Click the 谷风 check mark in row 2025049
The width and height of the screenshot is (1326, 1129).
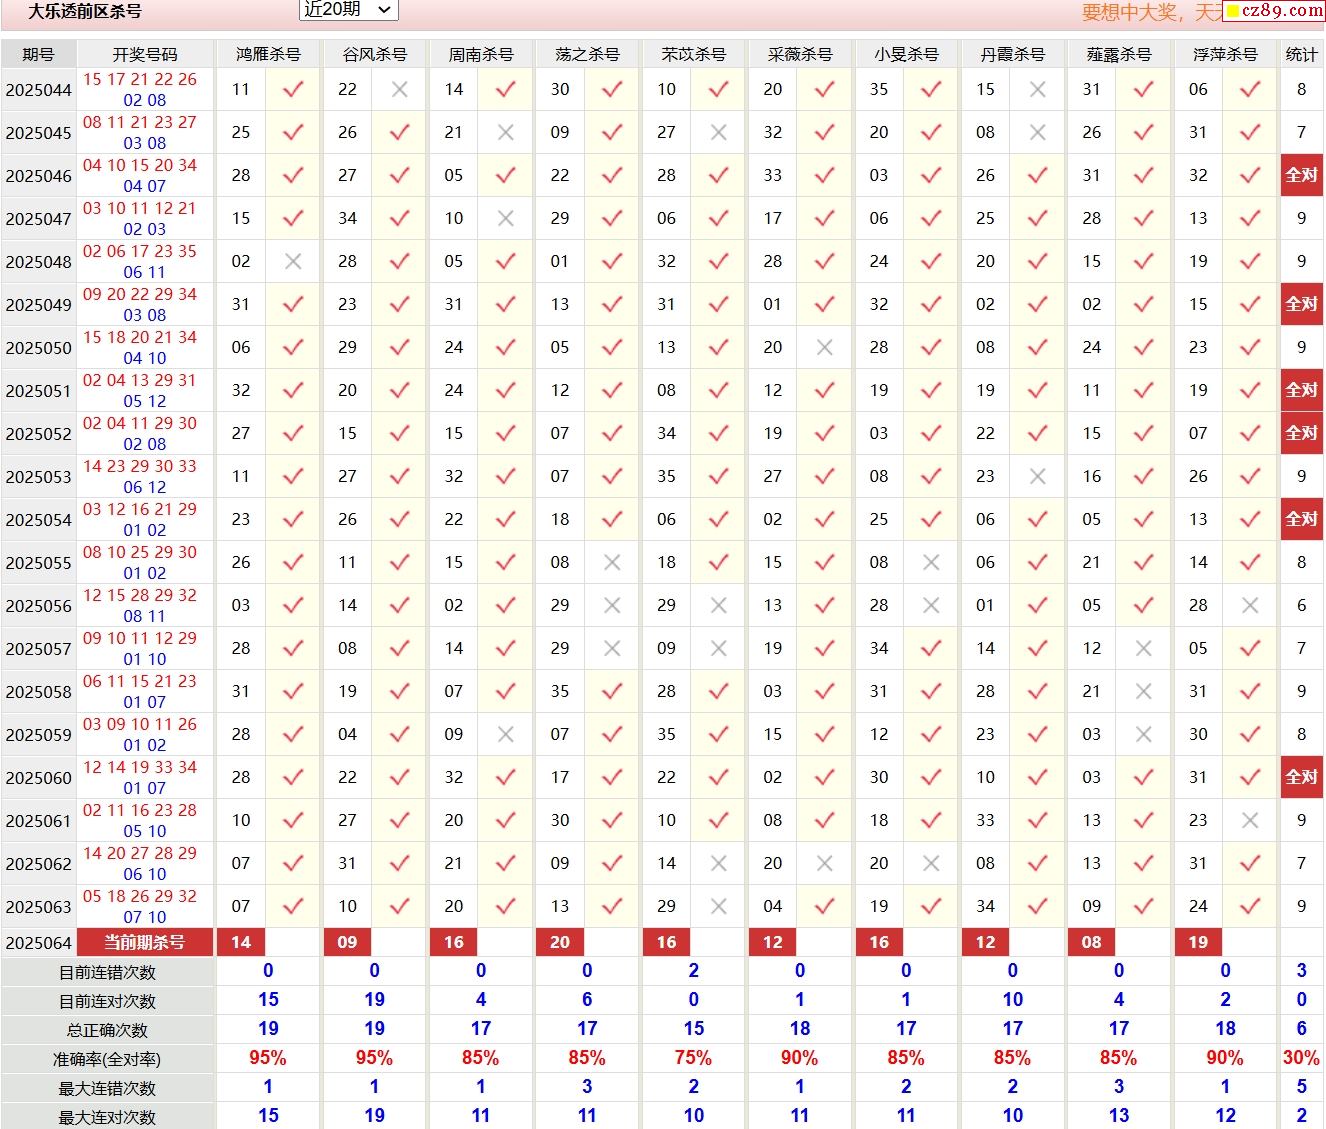tap(400, 304)
